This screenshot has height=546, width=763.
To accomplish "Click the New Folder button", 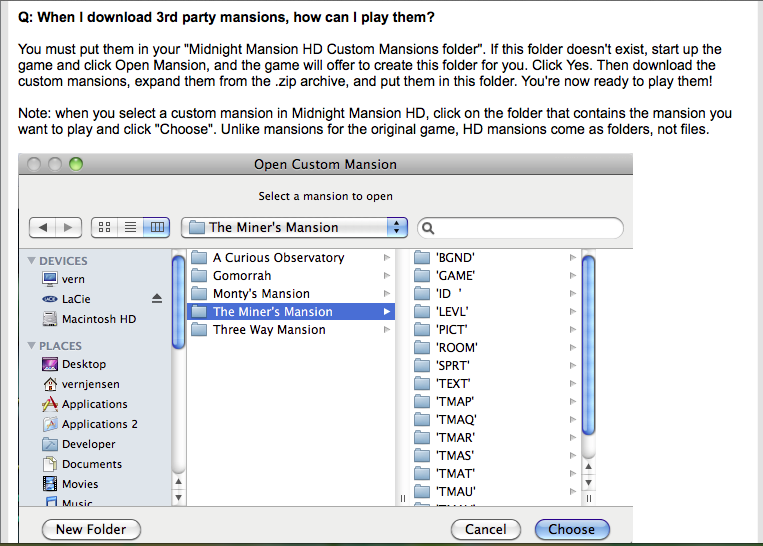I will [x=91, y=529].
